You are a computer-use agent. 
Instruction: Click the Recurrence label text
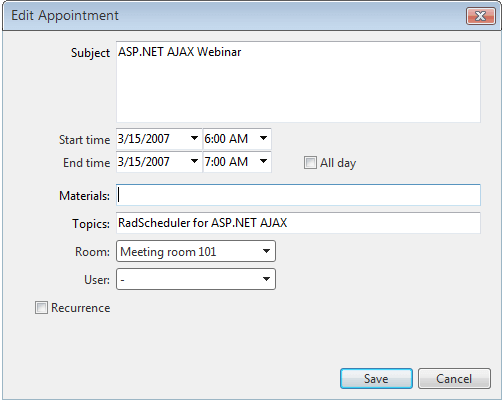tap(81, 308)
